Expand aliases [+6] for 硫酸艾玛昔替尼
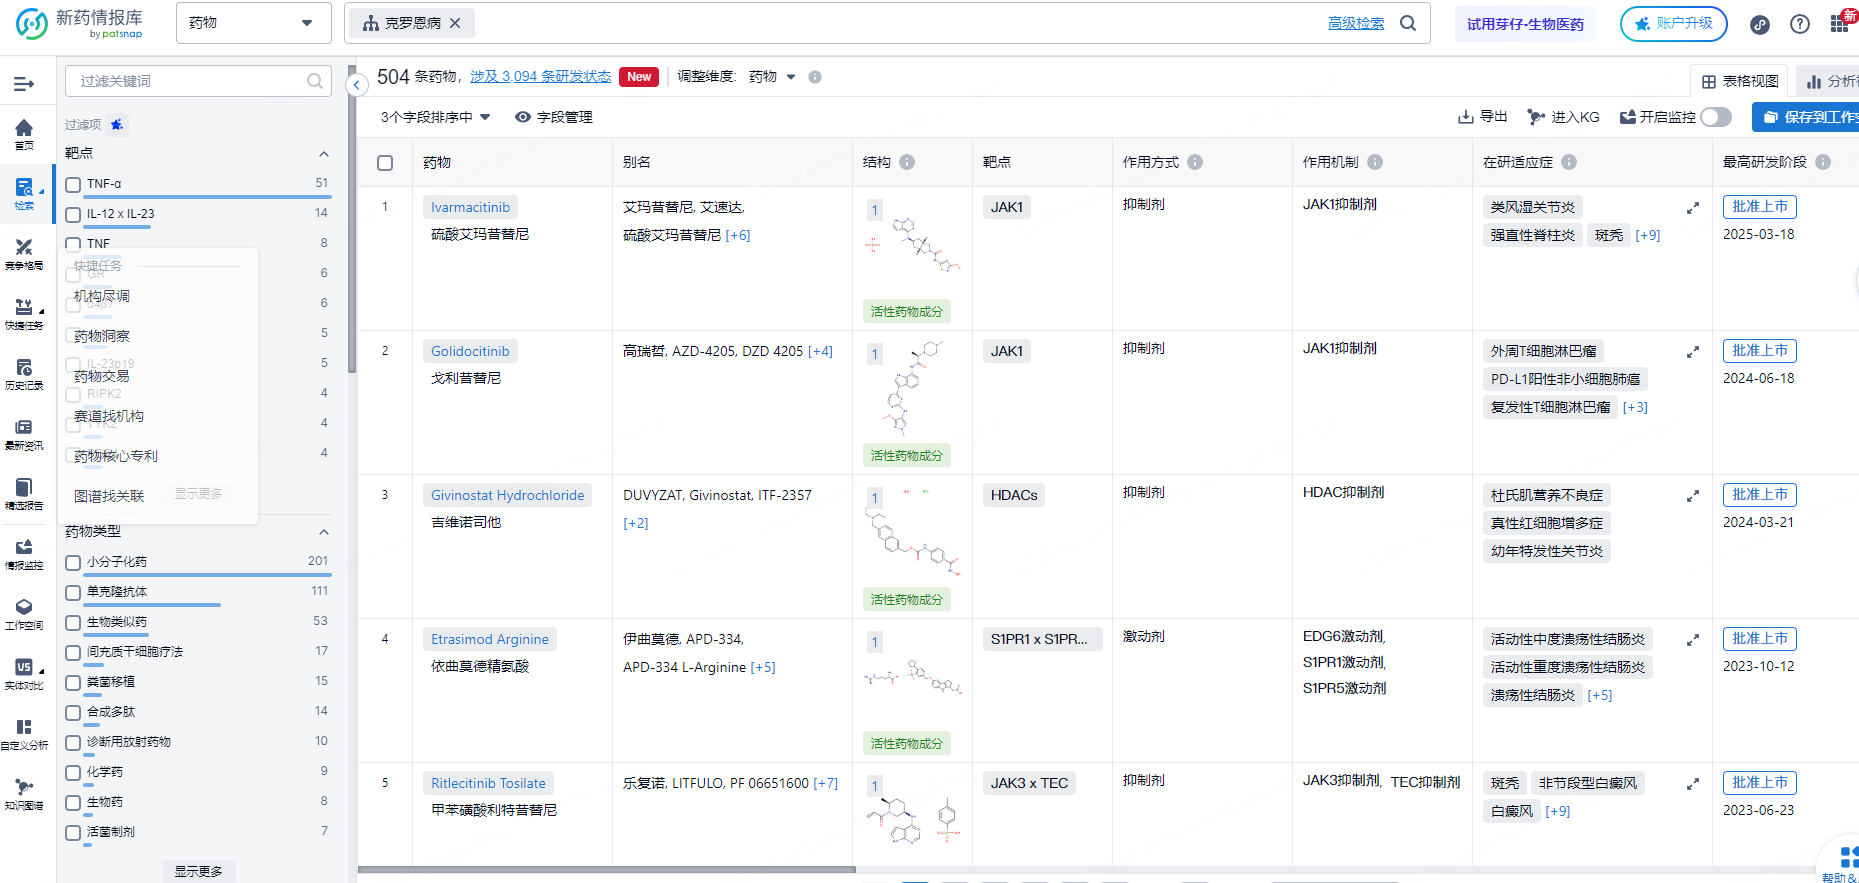The image size is (1859, 883). 738,235
